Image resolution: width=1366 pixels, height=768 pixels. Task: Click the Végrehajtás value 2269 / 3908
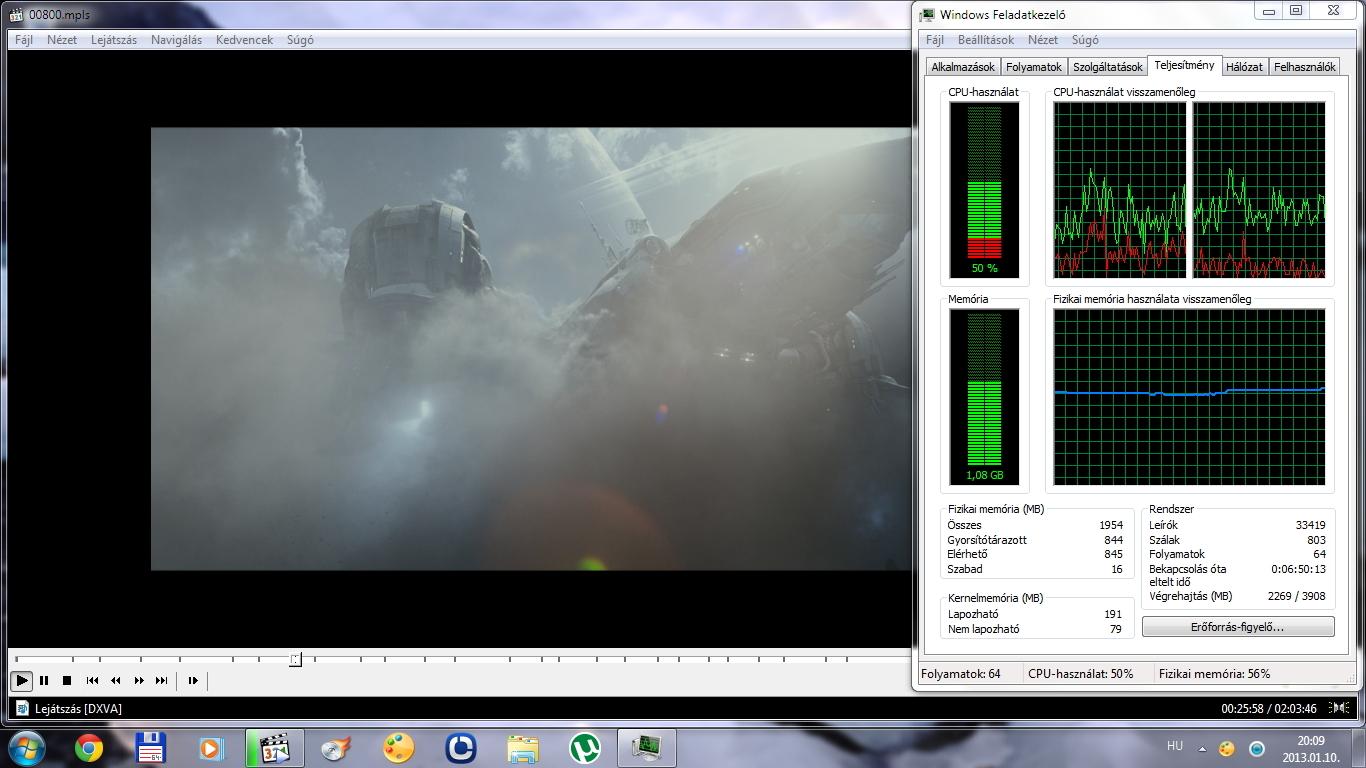[1296, 596]
